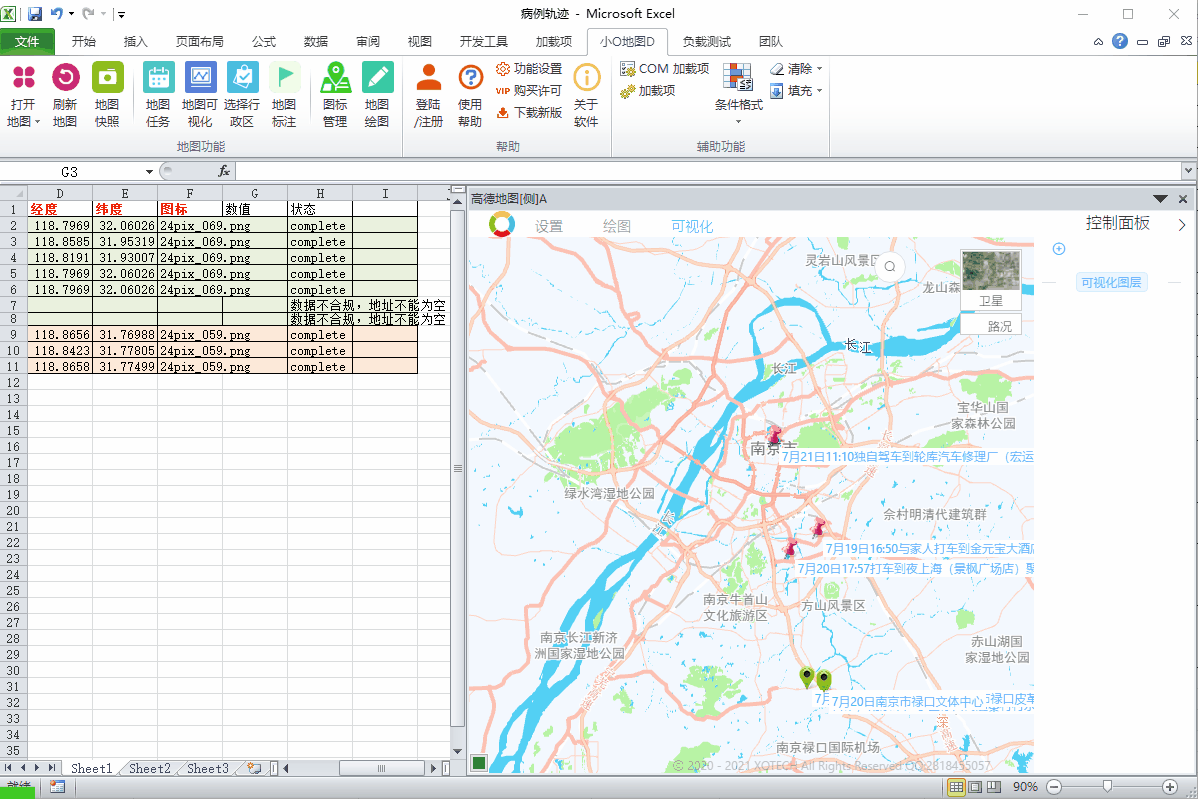This screenshot has width=1198, height=799.
Task: Open 功能设置 gear option
Action: [x=529, y=69]
